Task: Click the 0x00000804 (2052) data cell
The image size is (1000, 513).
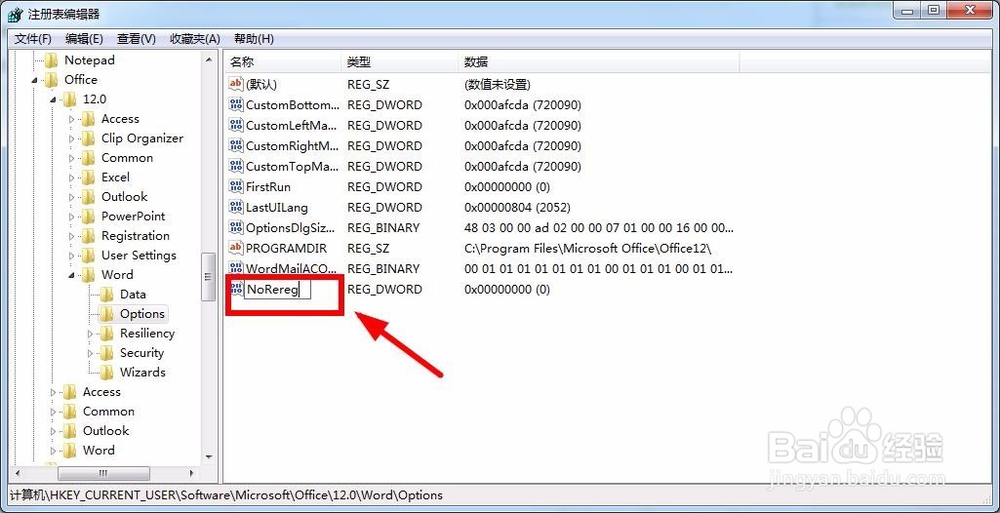Action: (517, 207)
